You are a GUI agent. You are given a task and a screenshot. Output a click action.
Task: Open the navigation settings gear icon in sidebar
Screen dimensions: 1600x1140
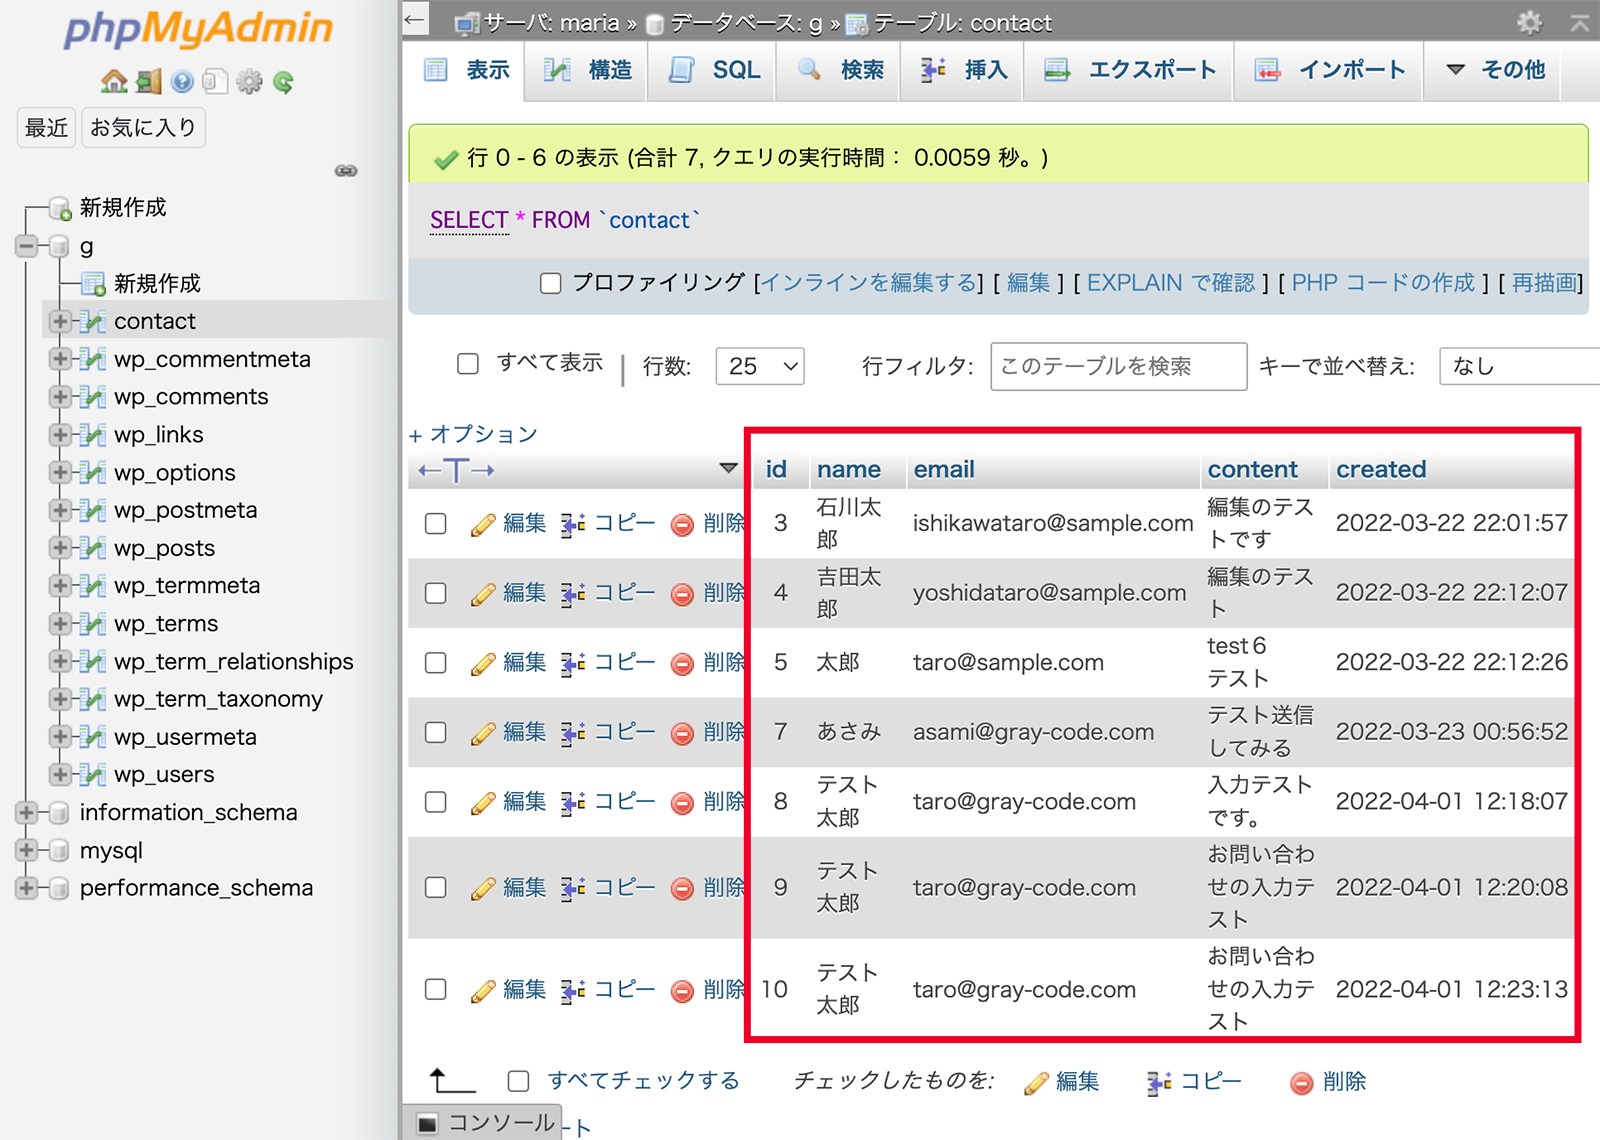click(x=249, y=82)
